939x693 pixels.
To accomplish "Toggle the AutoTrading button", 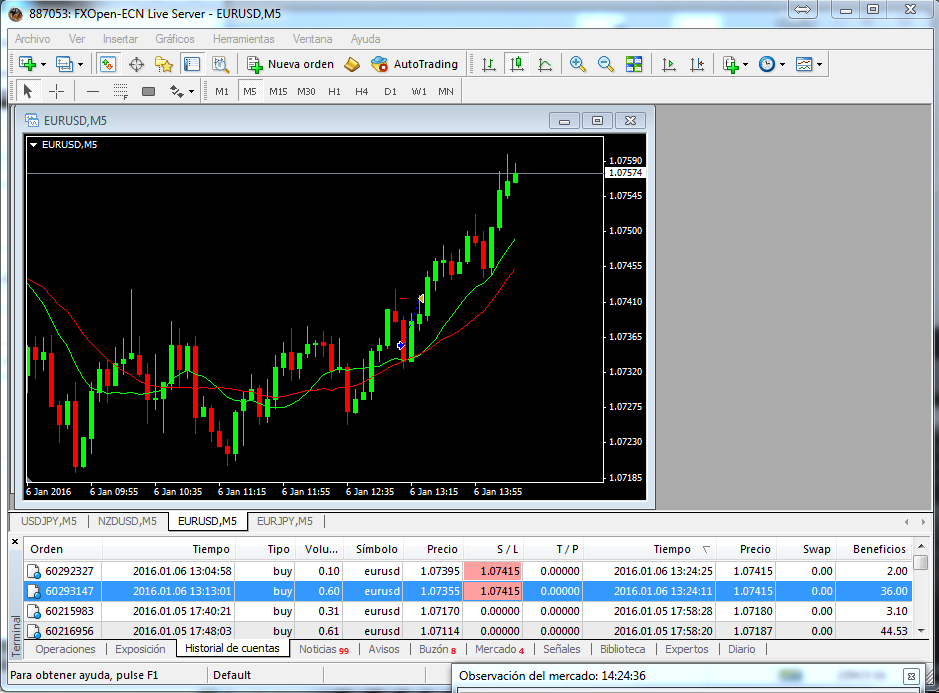I will (x=414, y=64).
